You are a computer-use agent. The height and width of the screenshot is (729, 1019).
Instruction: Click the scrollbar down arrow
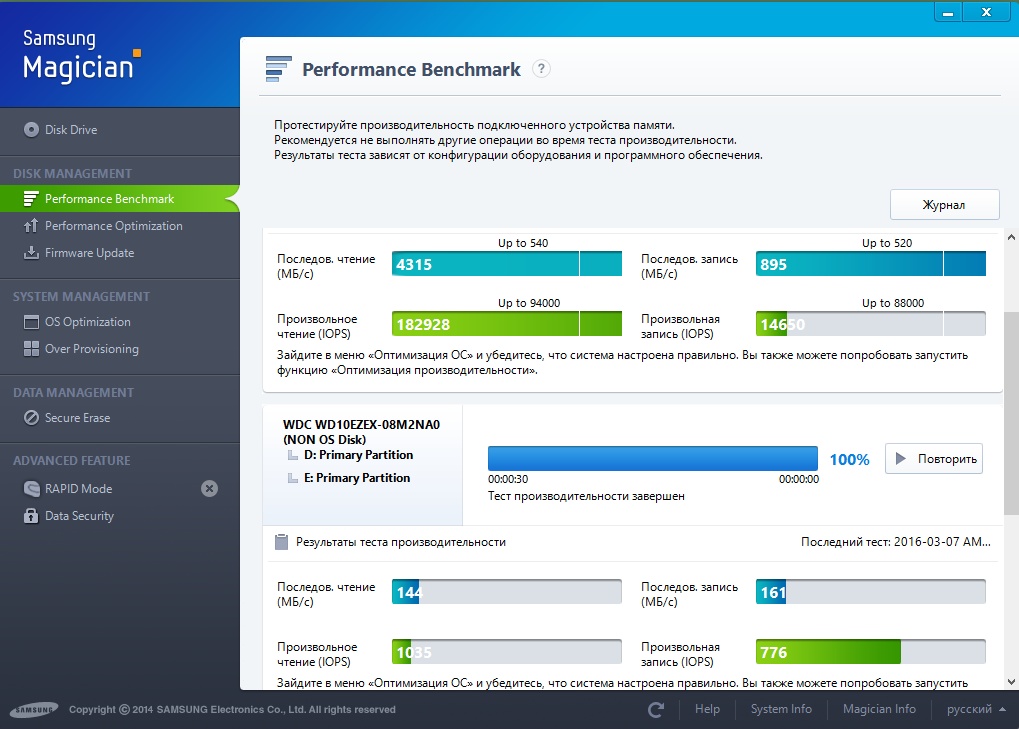tap(1011, 682)
